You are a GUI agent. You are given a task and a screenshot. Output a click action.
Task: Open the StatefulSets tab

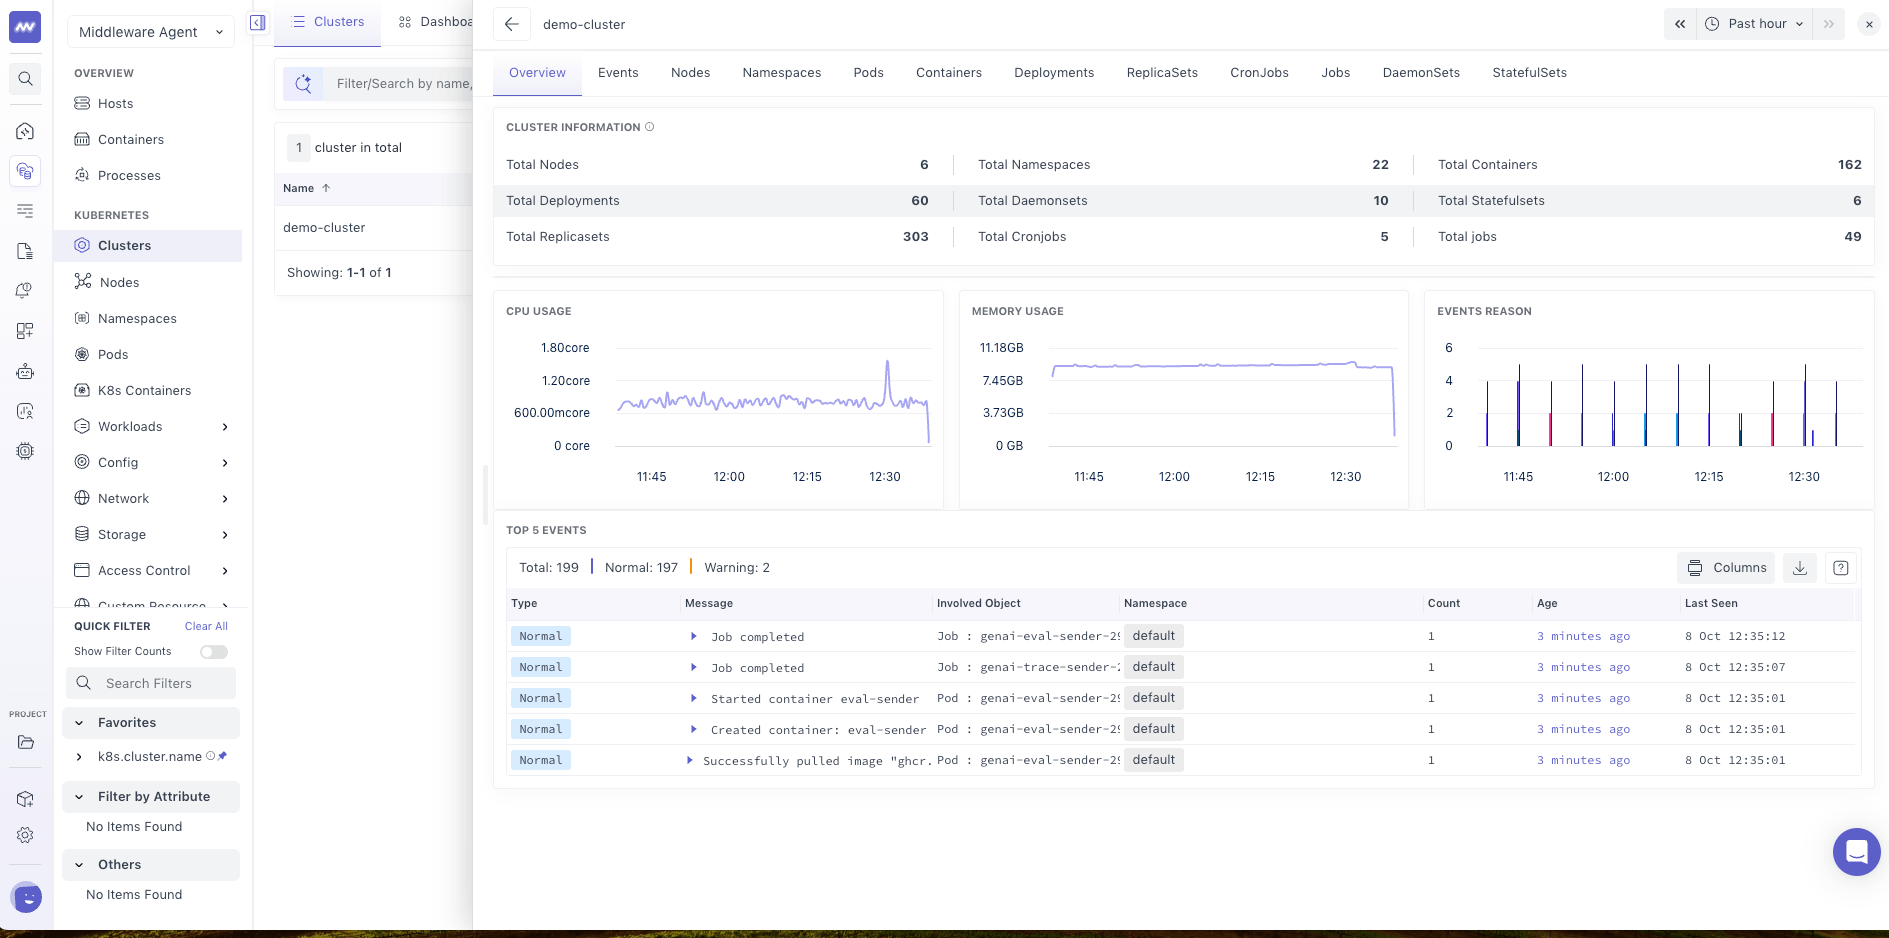(1529, 73)
